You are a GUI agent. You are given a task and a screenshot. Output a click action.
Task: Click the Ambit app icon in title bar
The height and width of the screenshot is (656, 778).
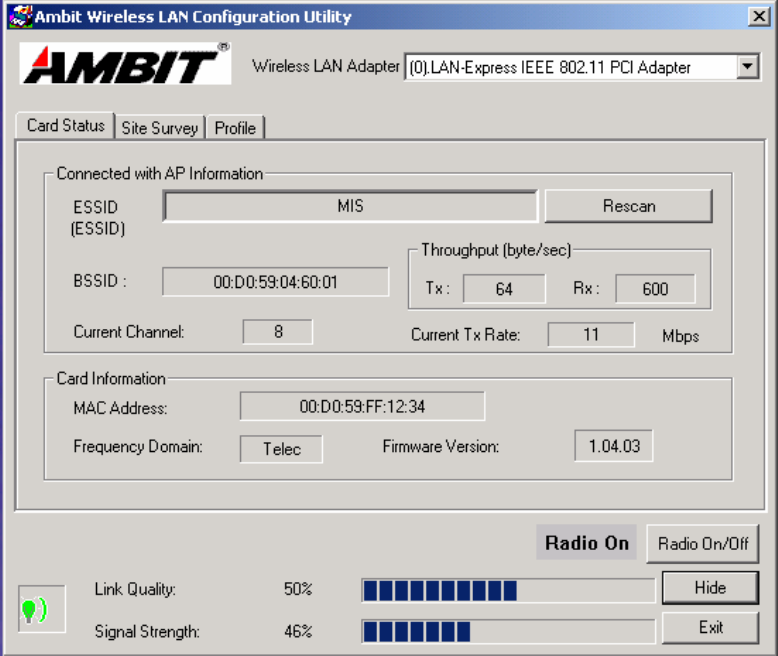click(21, 16)
